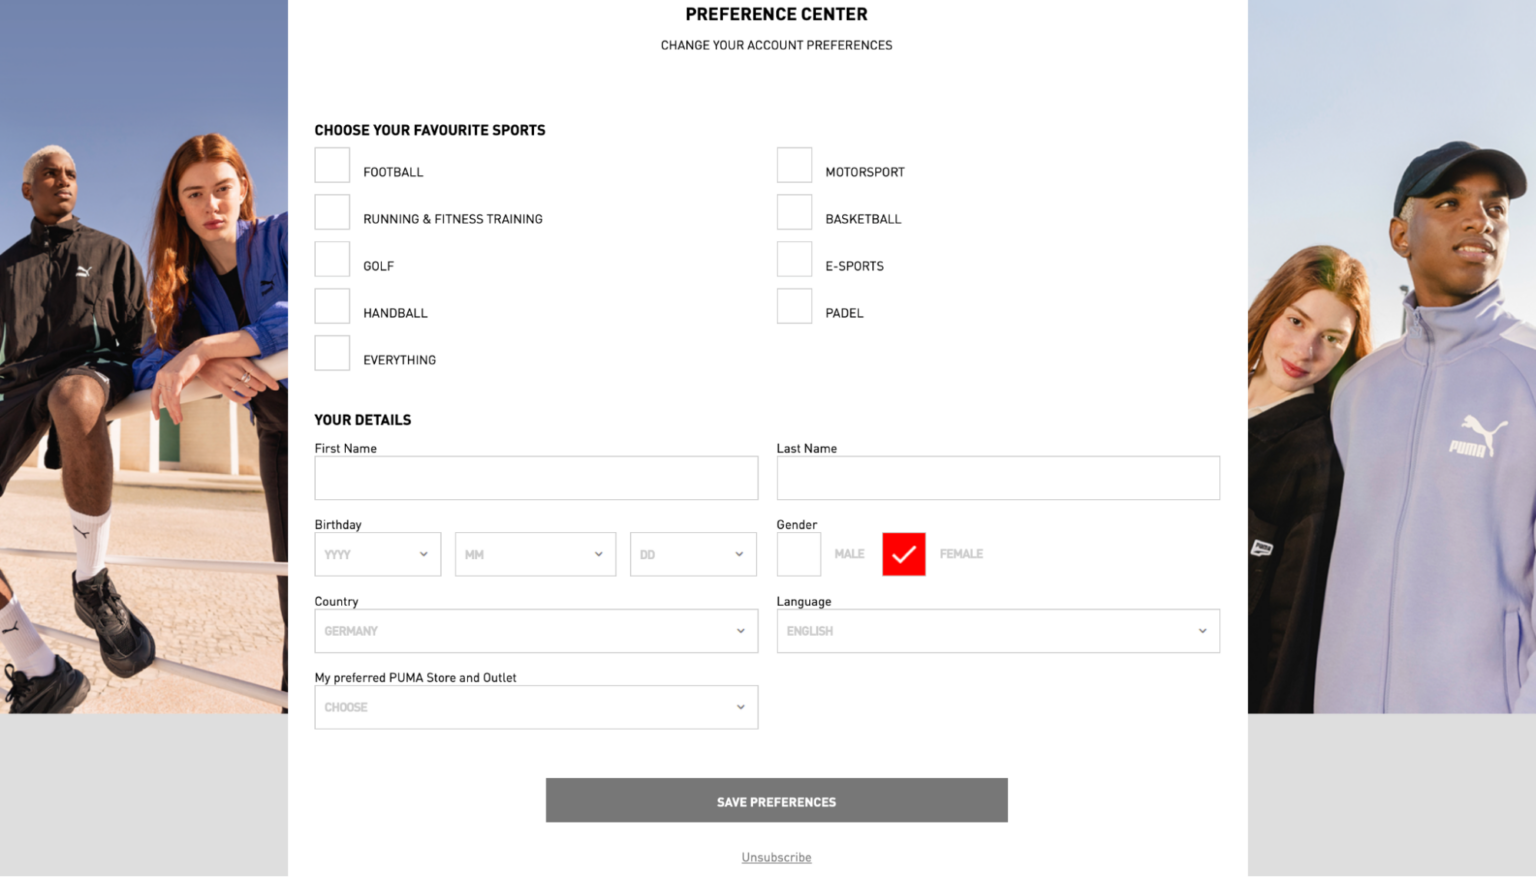Select MALE gender option
This screenshot has width=1536, height=877.
798,554
